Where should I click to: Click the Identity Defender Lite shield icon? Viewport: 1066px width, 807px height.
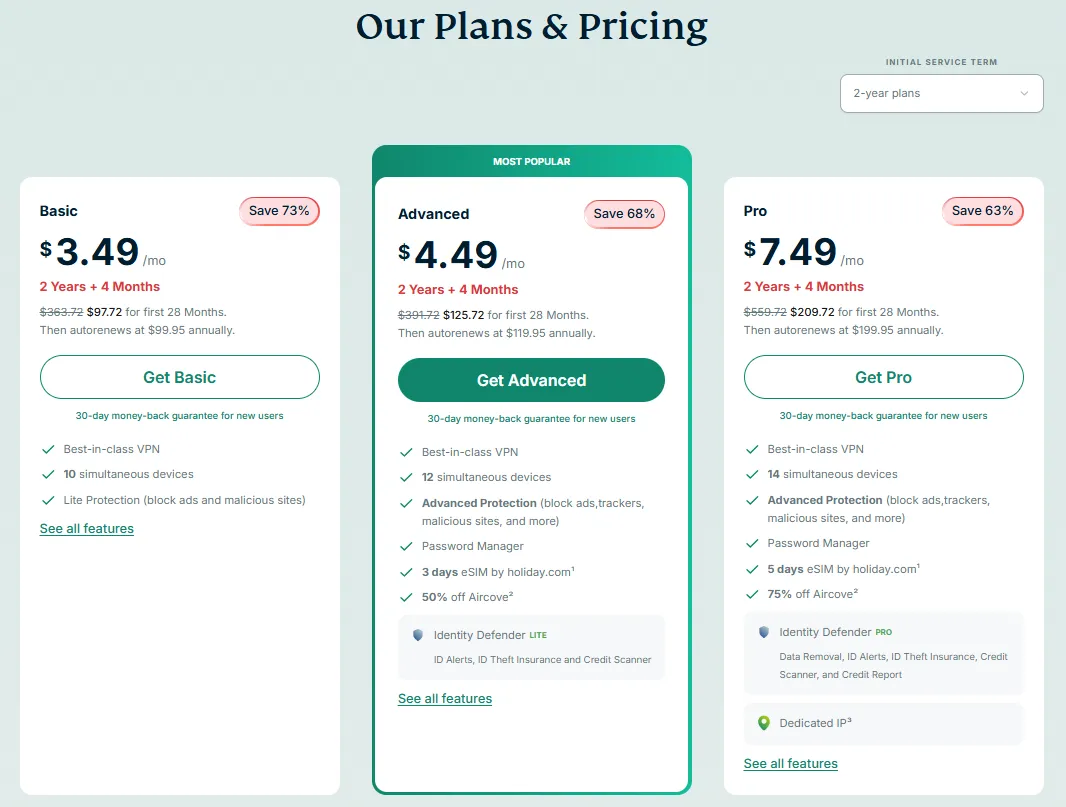[x=417, y=635]
